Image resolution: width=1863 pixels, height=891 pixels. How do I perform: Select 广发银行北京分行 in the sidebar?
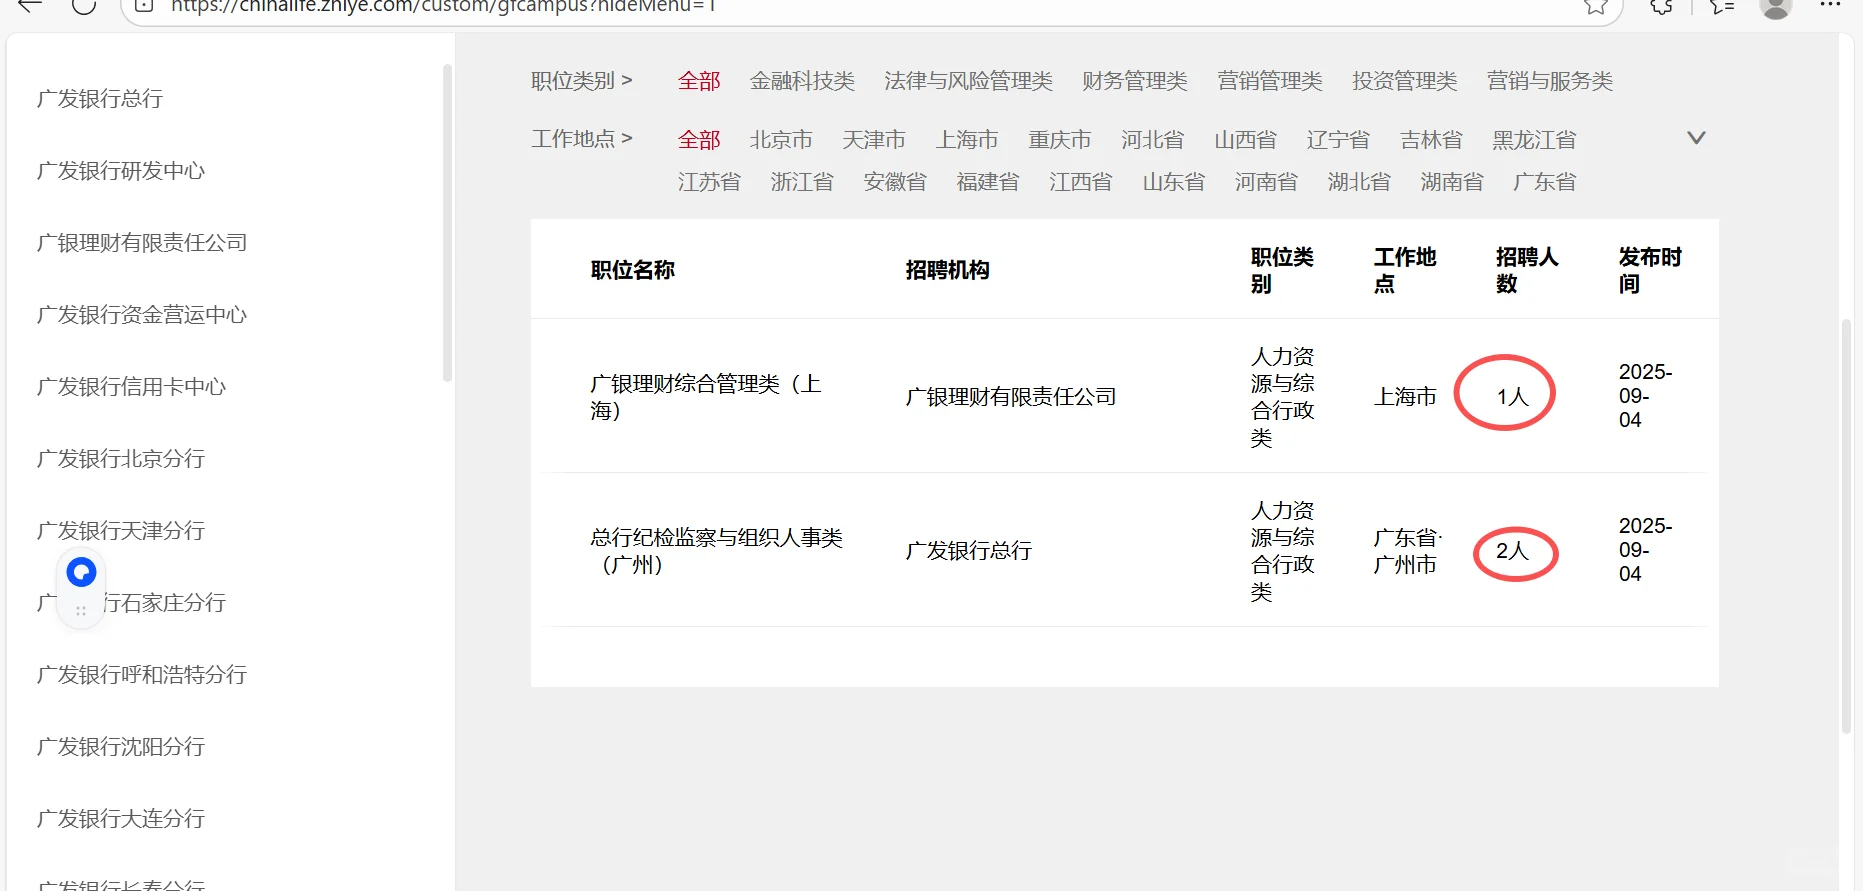tap(121, 459)
